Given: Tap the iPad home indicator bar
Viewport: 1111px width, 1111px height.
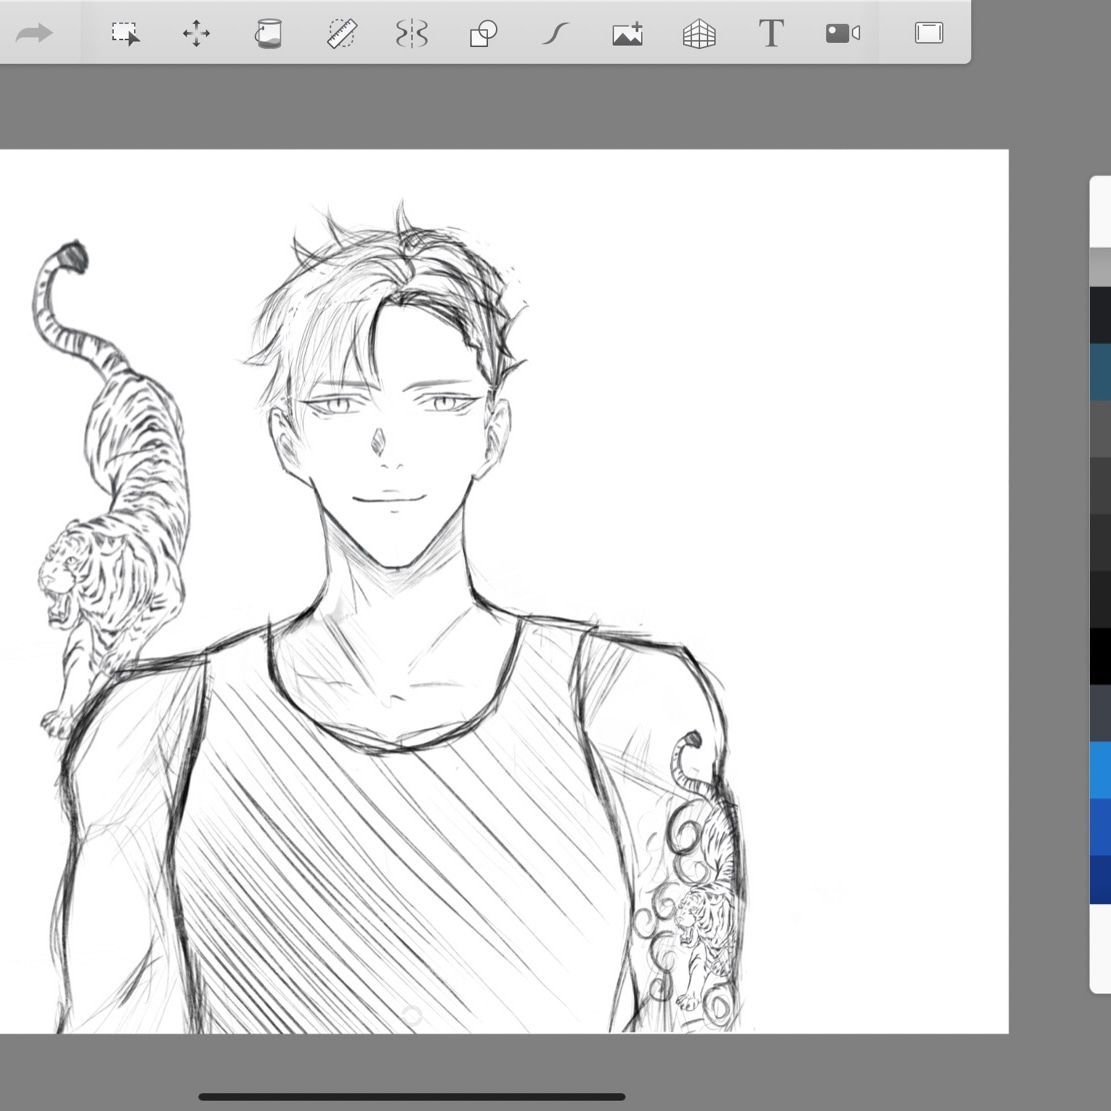Looking at the screenshot, I should (x=412, y=1097).
